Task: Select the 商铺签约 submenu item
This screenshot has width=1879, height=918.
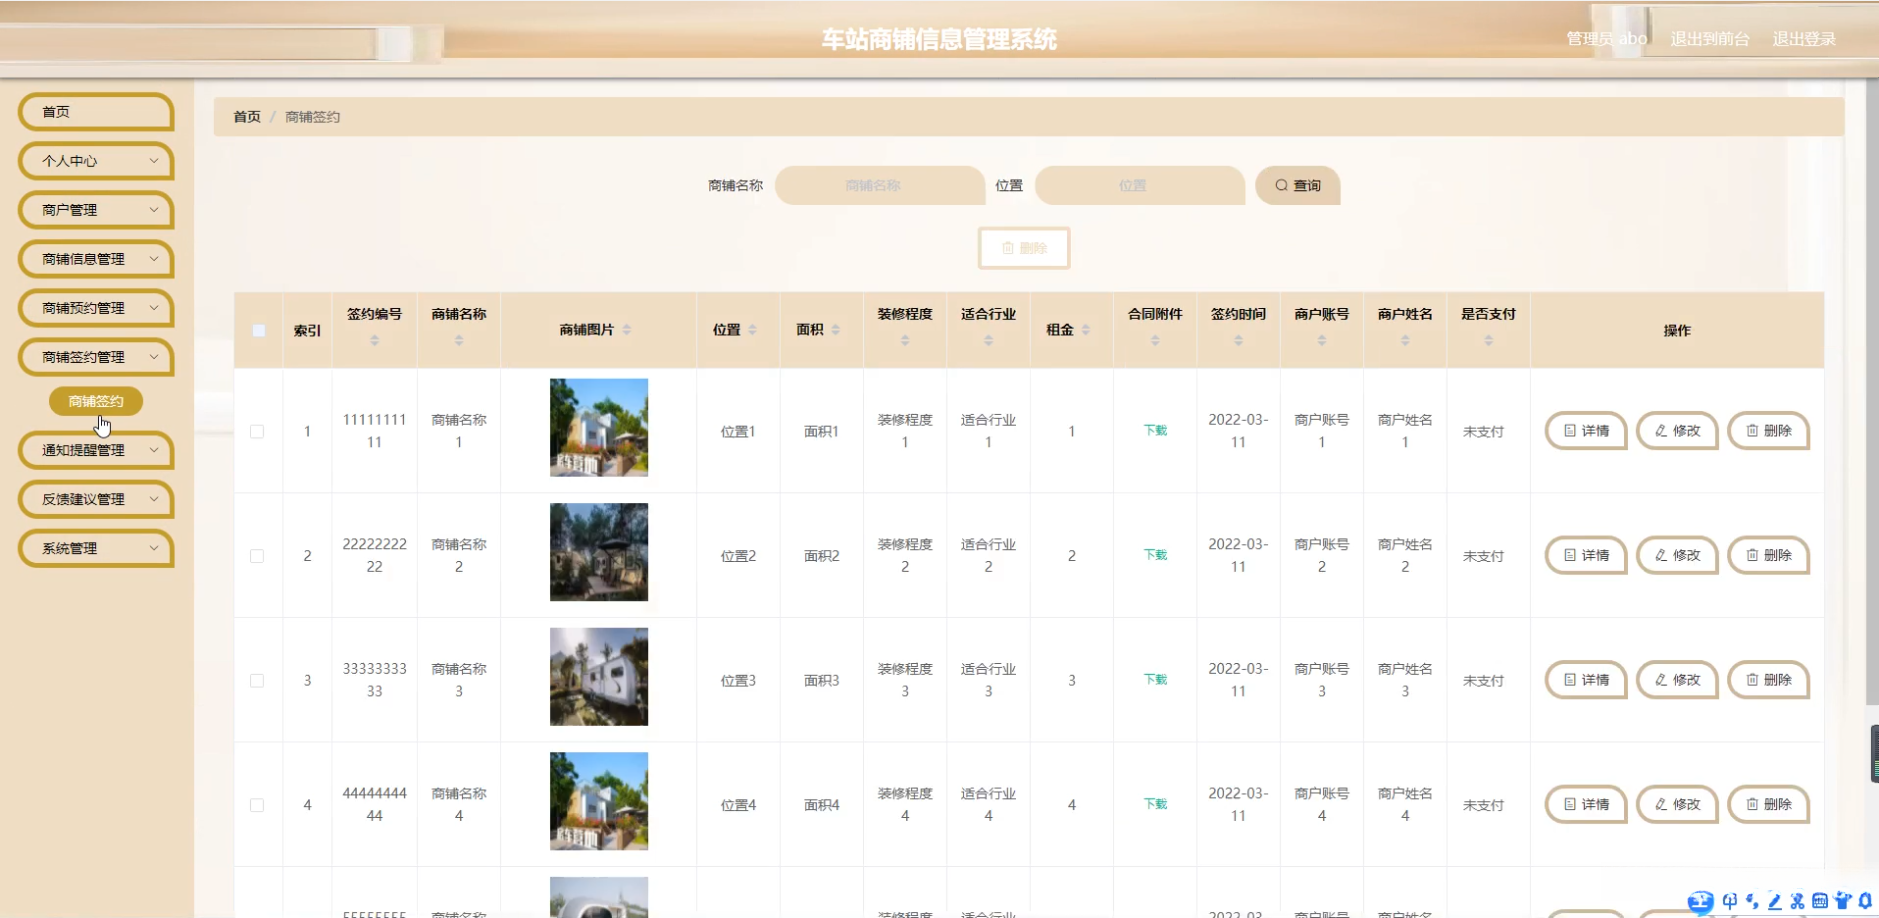Action: point(96,401)
